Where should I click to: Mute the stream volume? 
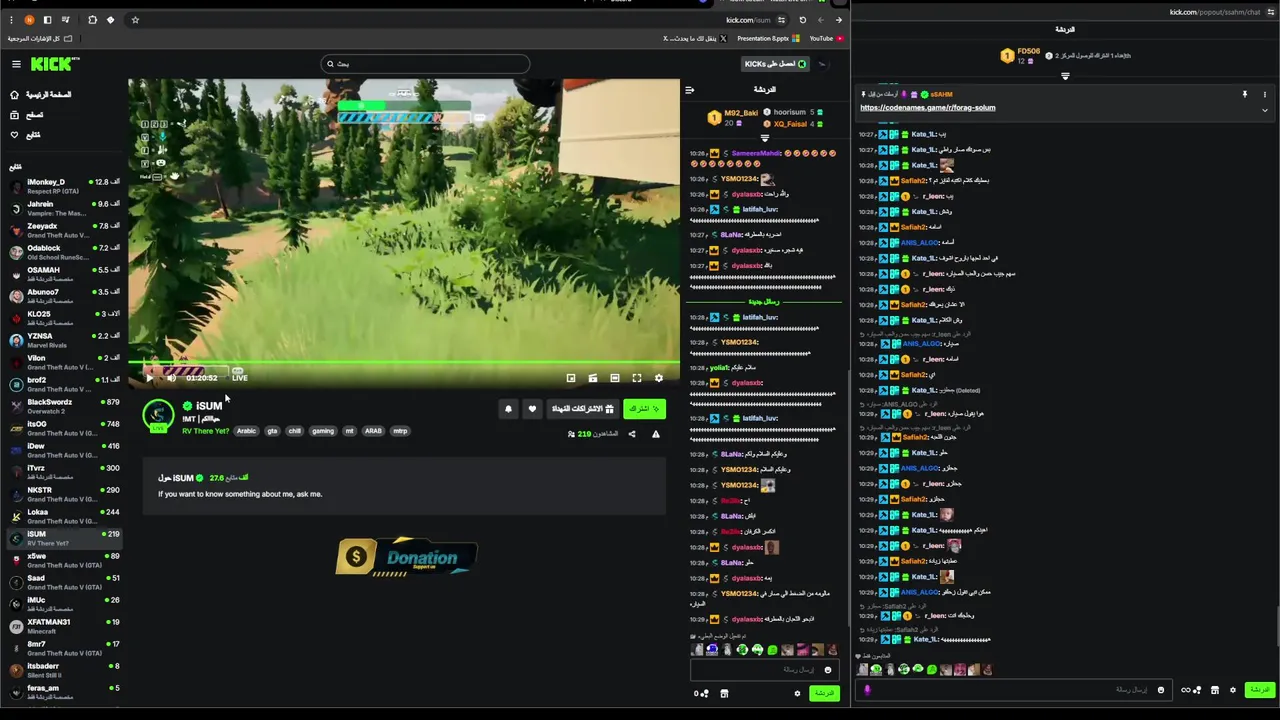coord(171,378)
